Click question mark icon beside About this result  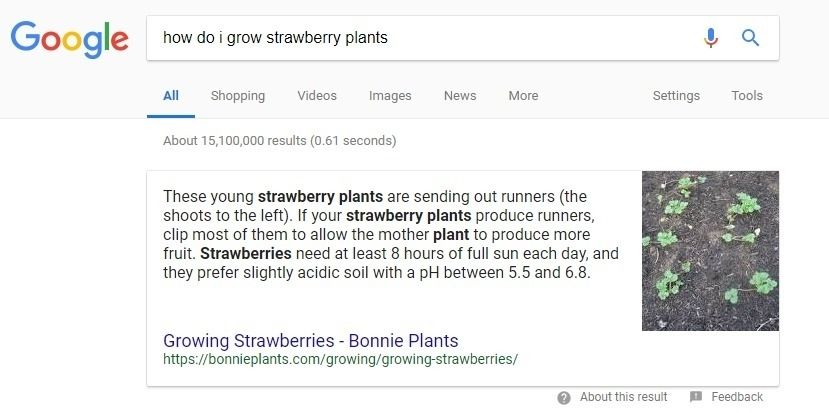(x=564, y=398)
